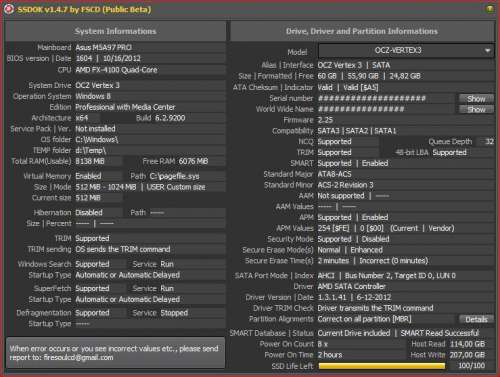
Task: Select Hibernation value Disabled
Action: [x=89, y=213]
